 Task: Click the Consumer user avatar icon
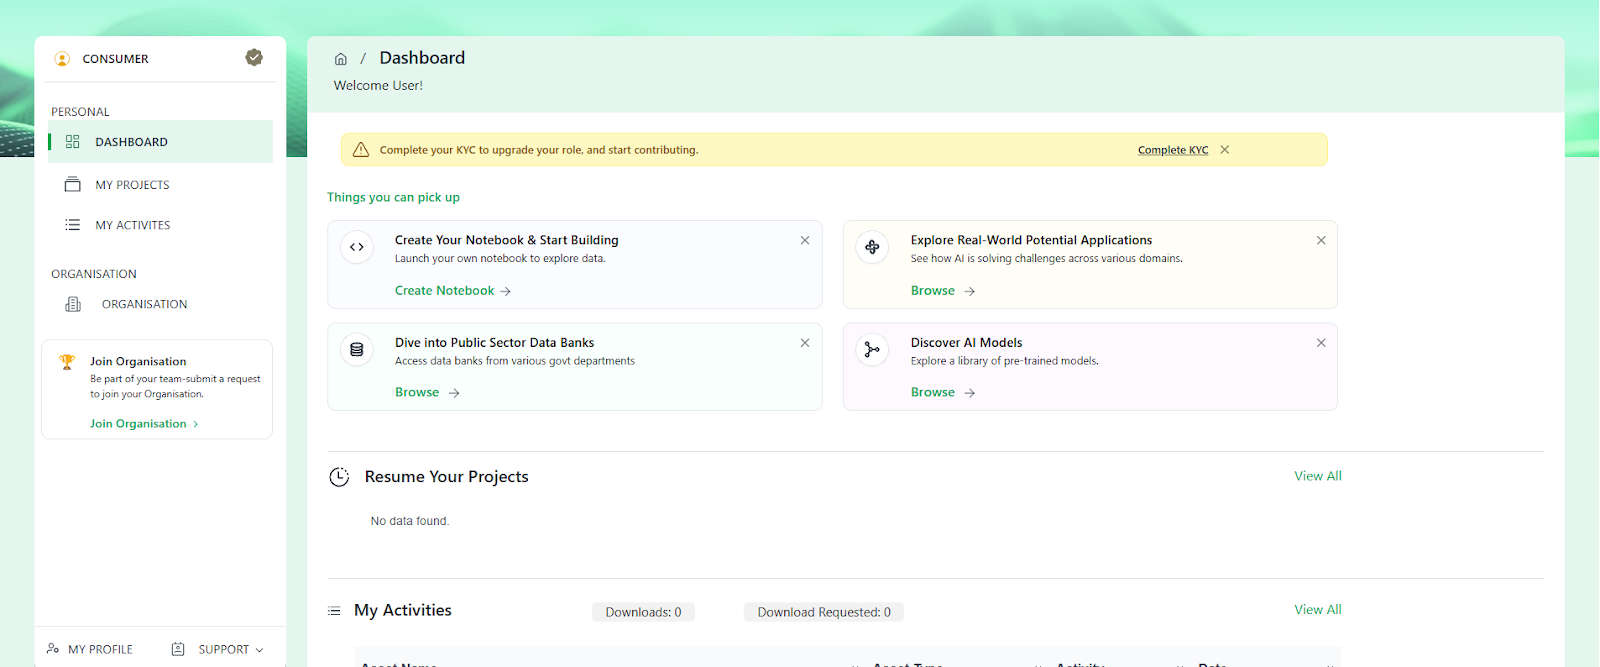tap(62, 59)
